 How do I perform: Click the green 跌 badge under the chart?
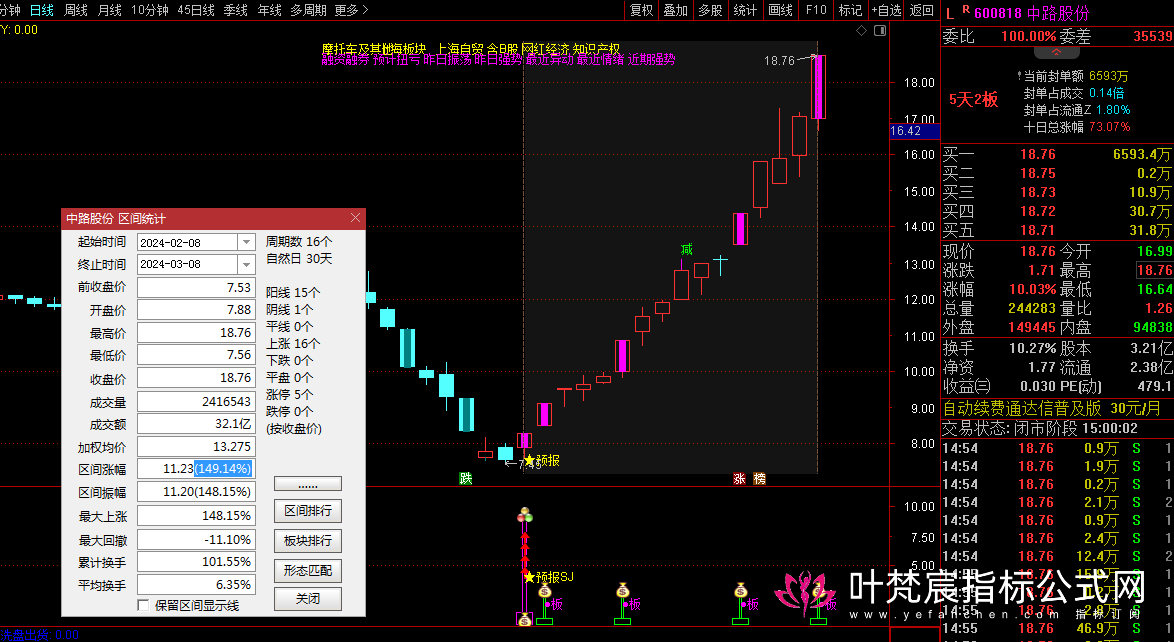[x=466, y=479]
